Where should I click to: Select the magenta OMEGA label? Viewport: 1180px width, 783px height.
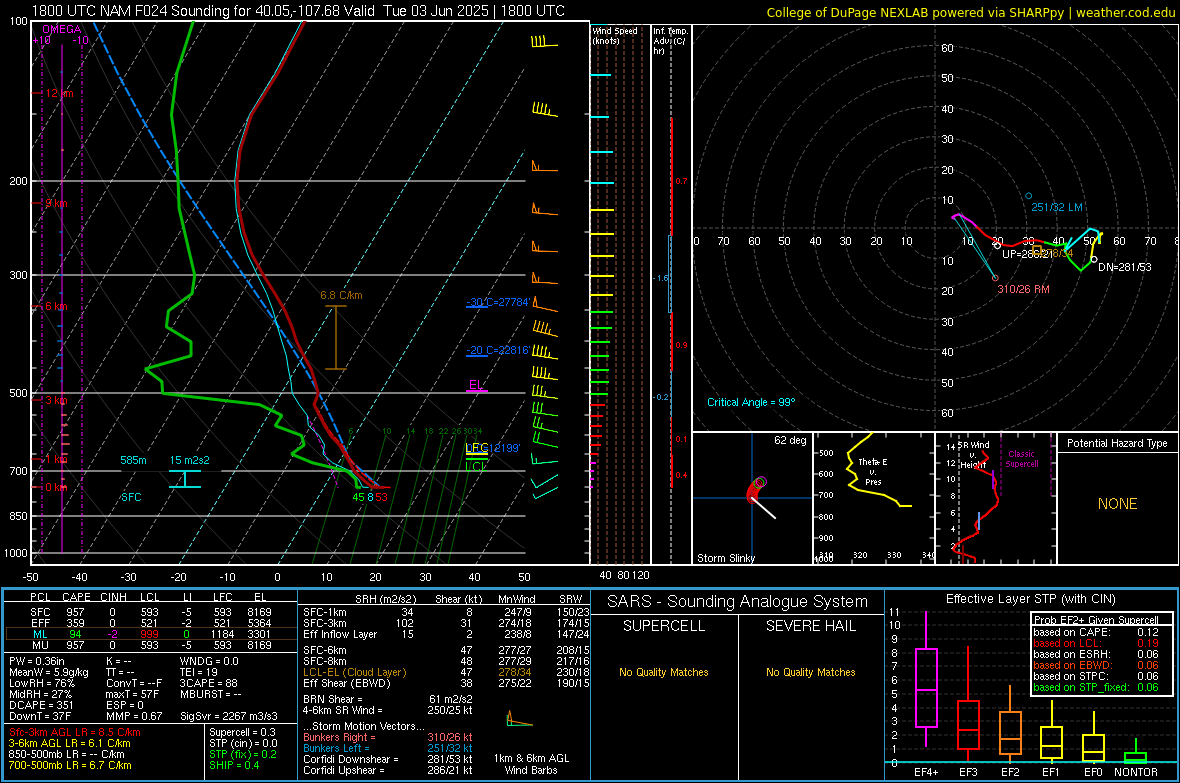[62, 29]
